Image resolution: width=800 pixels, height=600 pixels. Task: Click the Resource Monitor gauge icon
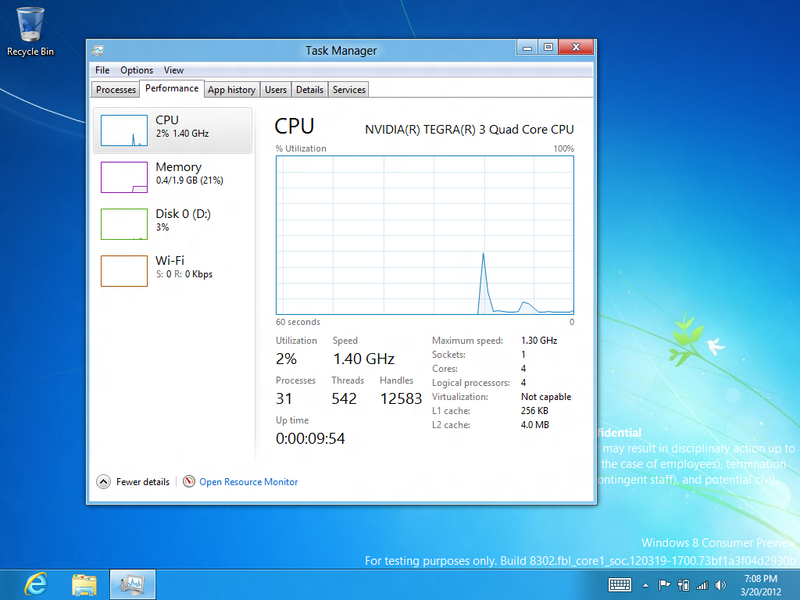point(189,482)
